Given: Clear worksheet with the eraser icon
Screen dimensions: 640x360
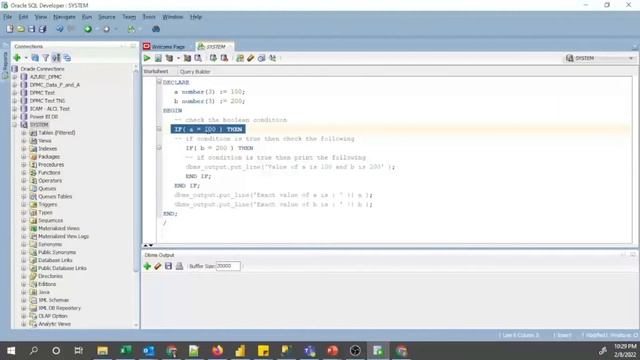Looking at the screenshot, I should [251, 58].
